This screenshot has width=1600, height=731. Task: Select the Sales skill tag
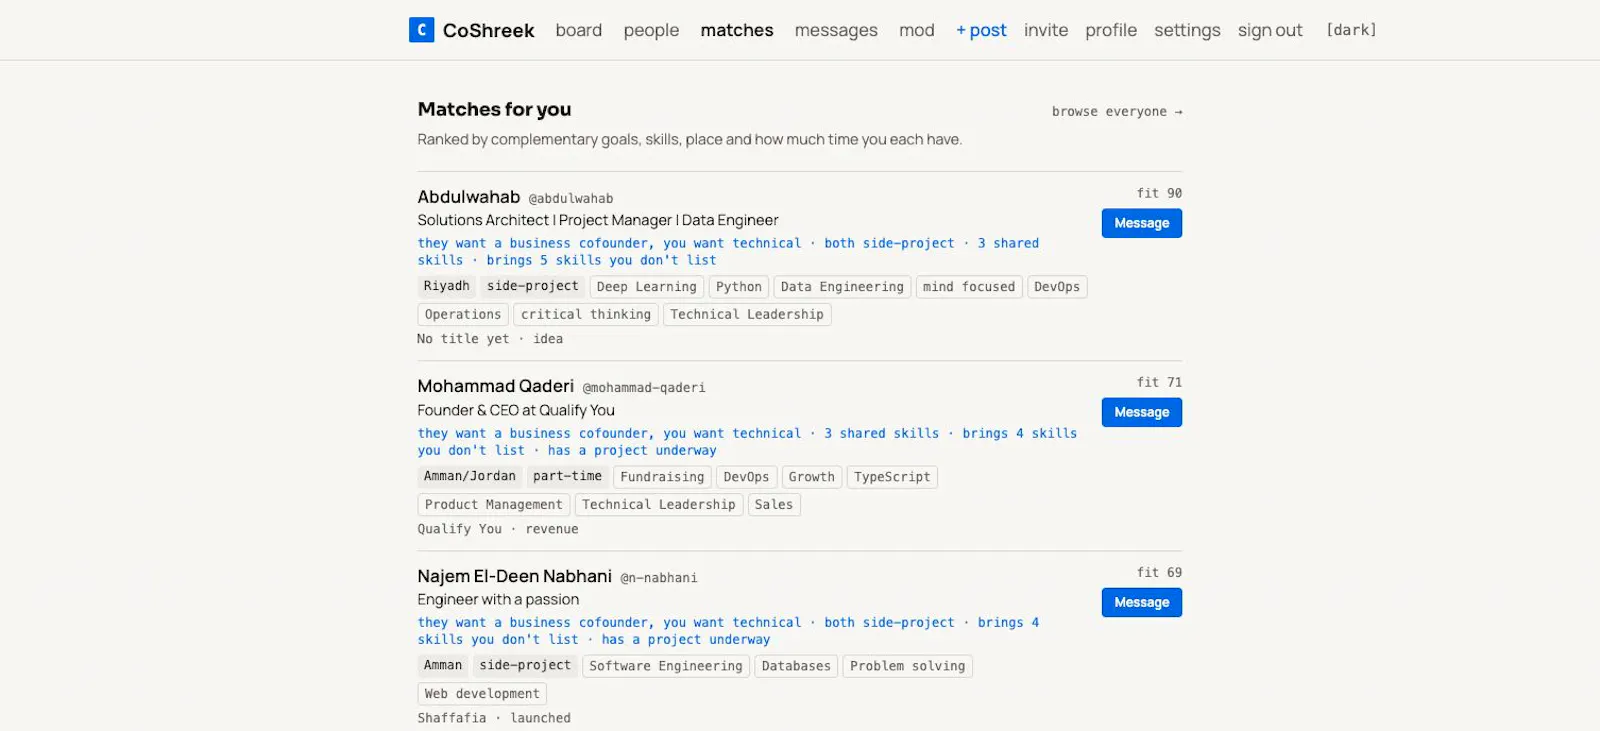[774, 505]
